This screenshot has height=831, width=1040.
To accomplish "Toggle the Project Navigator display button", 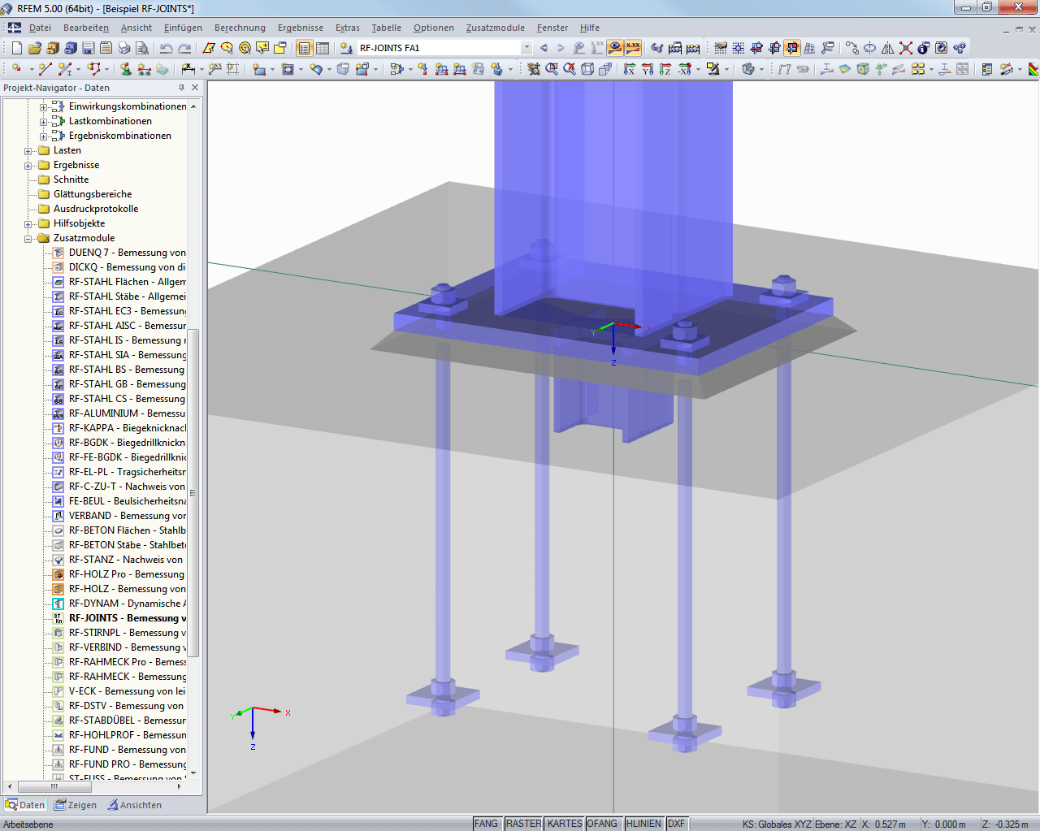I will 304,48.
